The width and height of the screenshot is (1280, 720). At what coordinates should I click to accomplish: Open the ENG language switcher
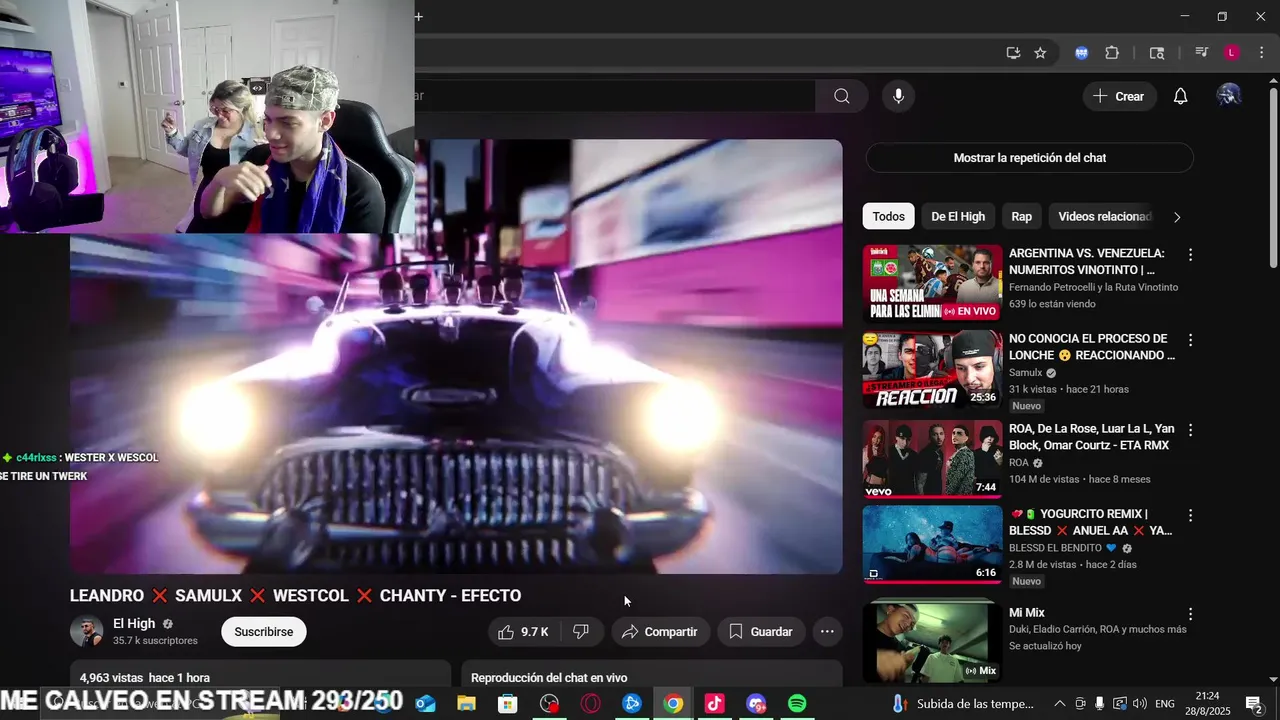click(x=1165, y=704)
